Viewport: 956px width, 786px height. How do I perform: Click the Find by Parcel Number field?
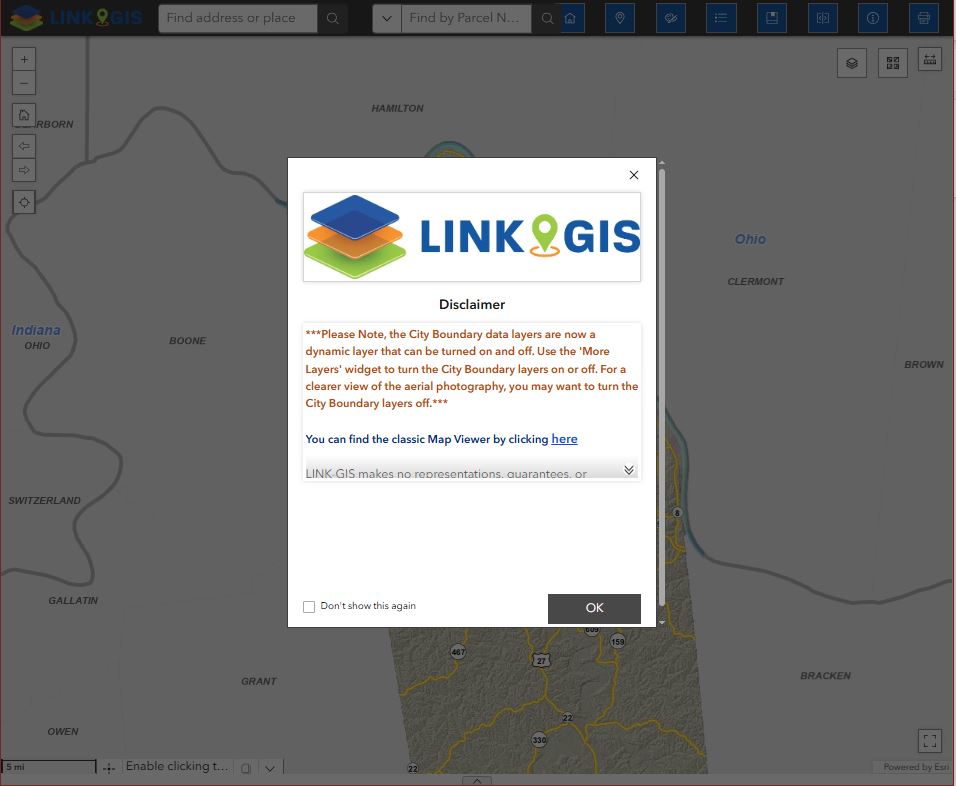466,18
